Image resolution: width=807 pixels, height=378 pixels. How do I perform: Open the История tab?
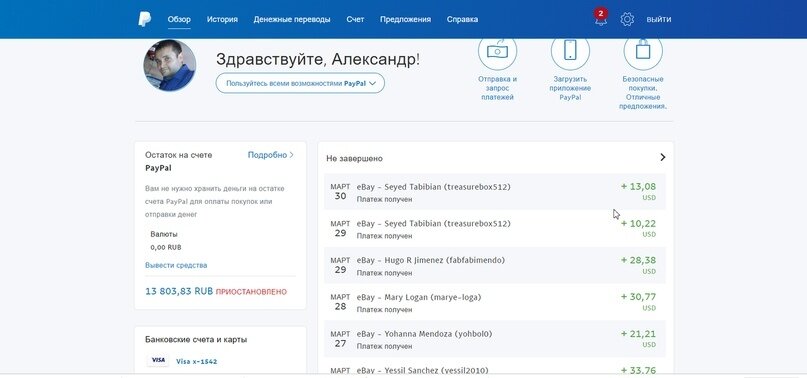(222, 20)
